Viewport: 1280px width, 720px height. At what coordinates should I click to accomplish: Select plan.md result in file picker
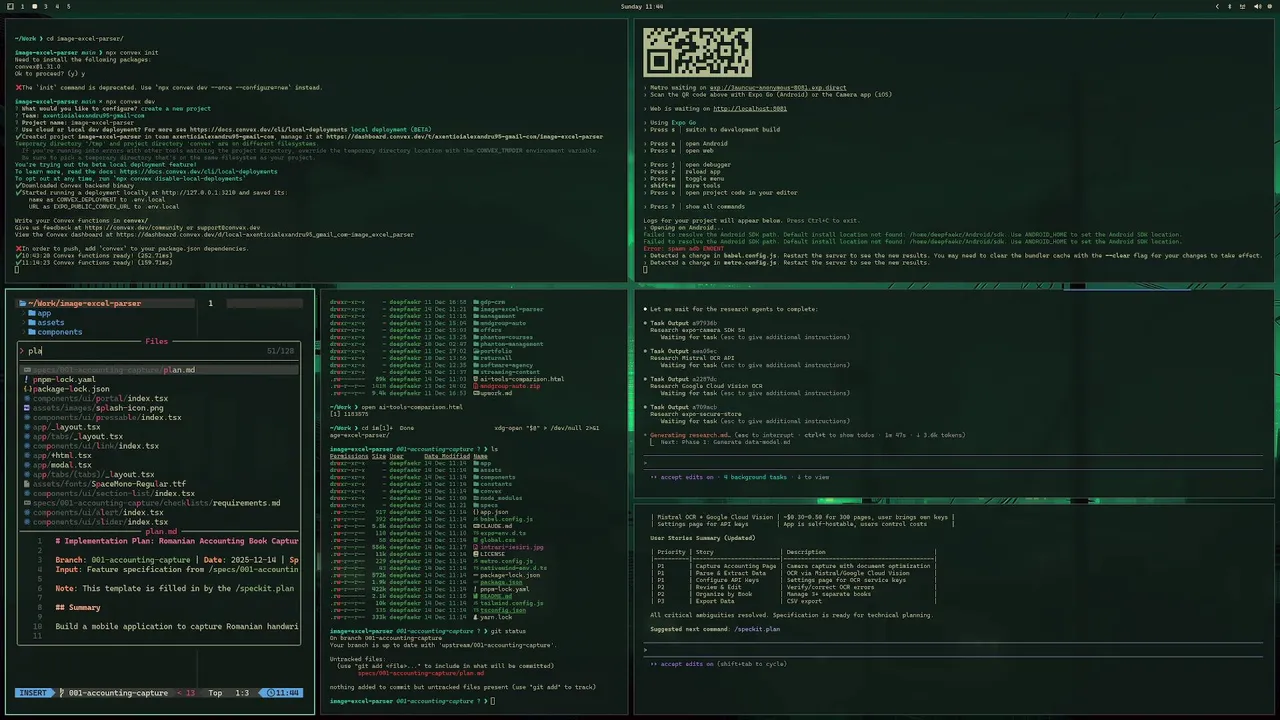point(161,370)
